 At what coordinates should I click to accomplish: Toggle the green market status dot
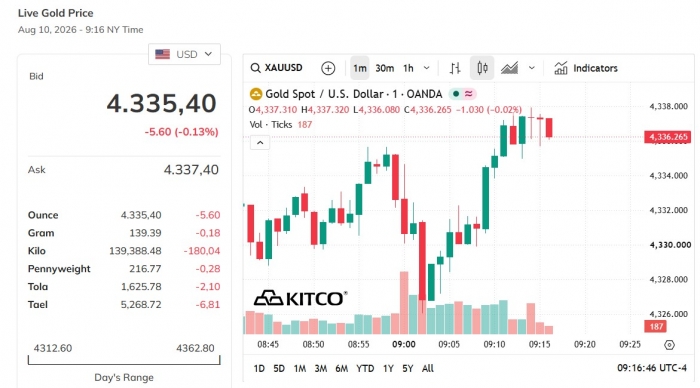click(x=456, y=94)
